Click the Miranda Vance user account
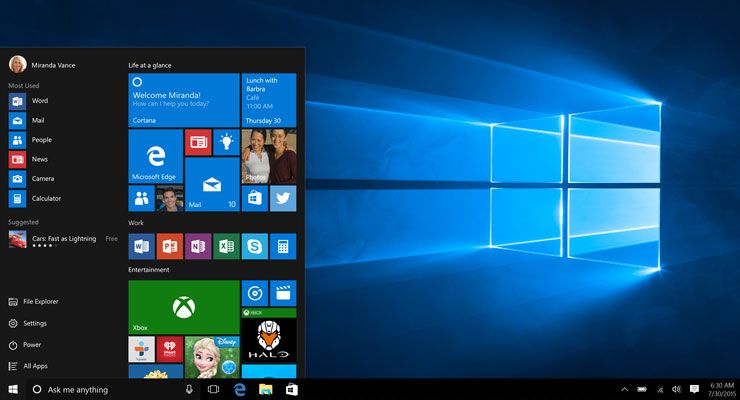The width and height of the screenshot is (740, 400). [53, 65]
